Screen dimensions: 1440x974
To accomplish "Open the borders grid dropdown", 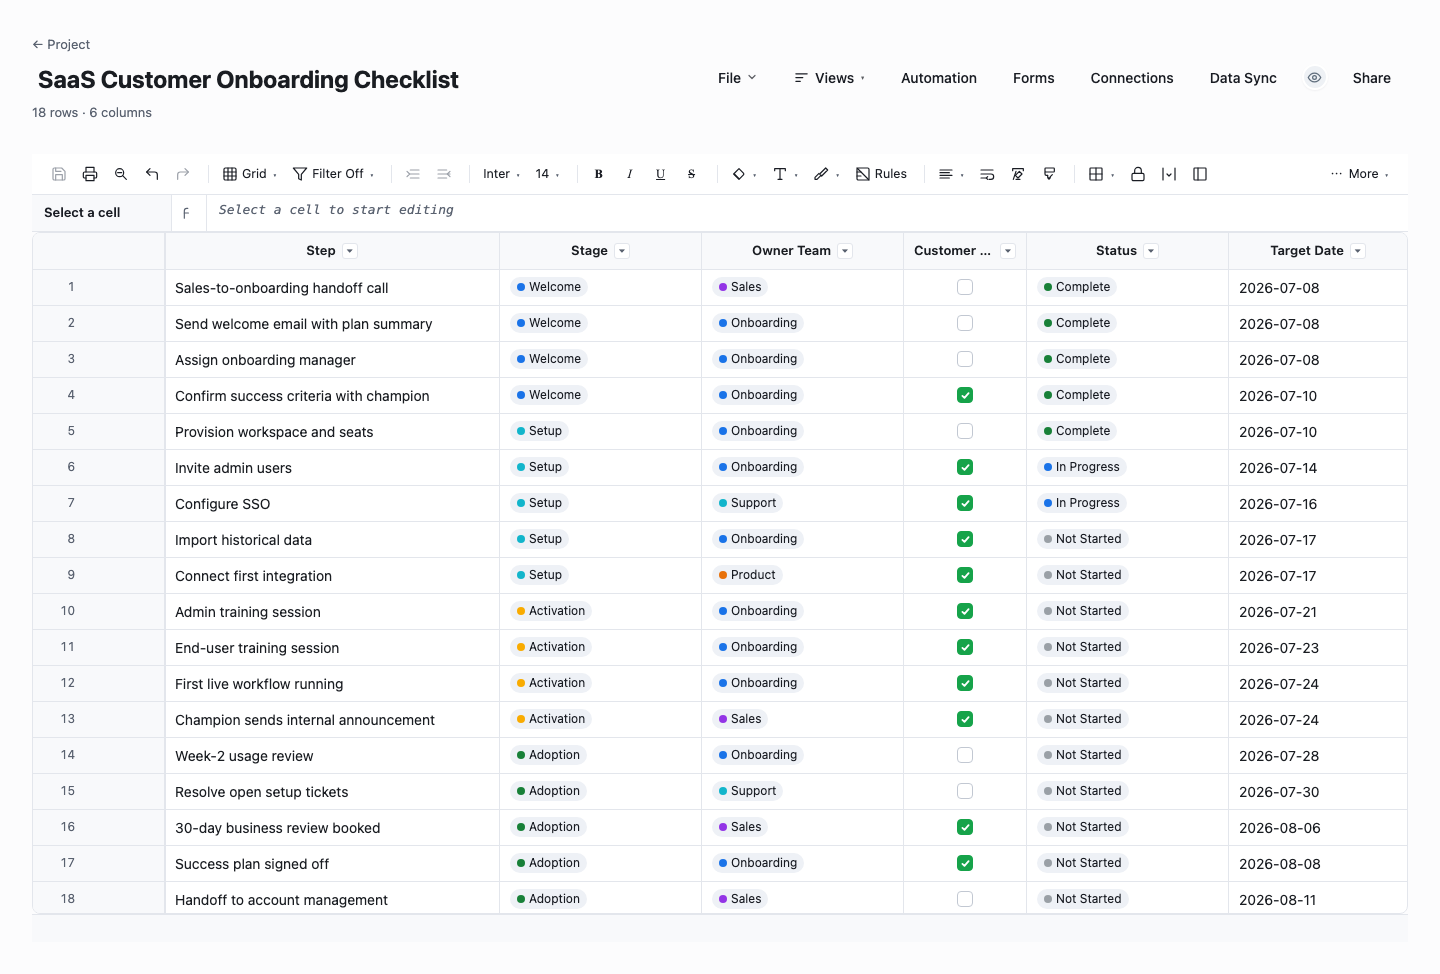I will coord(1102,174).
